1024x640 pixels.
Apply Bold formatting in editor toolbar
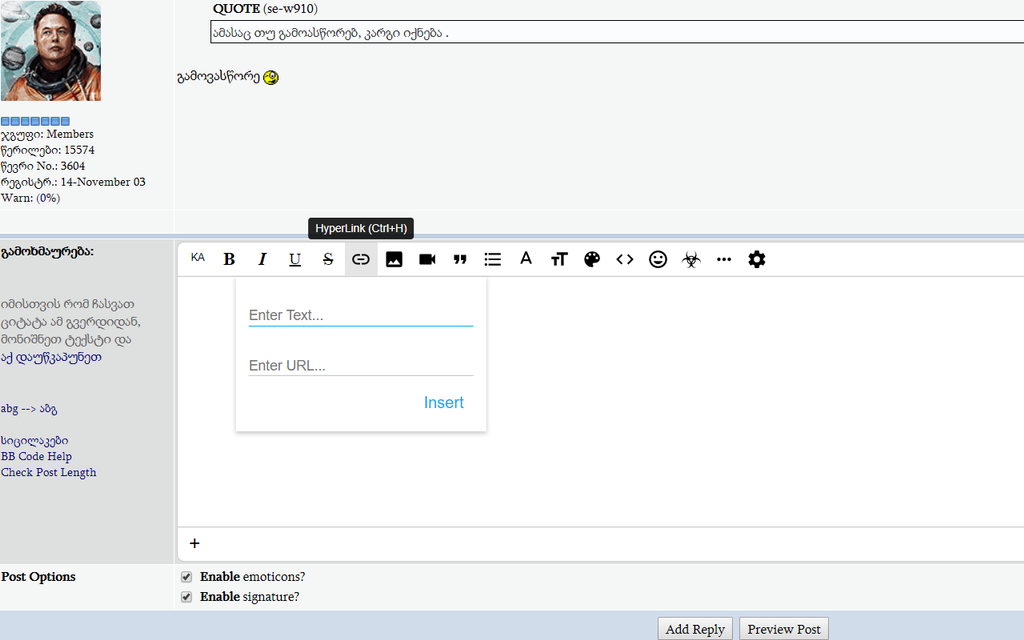coord(229,259)
